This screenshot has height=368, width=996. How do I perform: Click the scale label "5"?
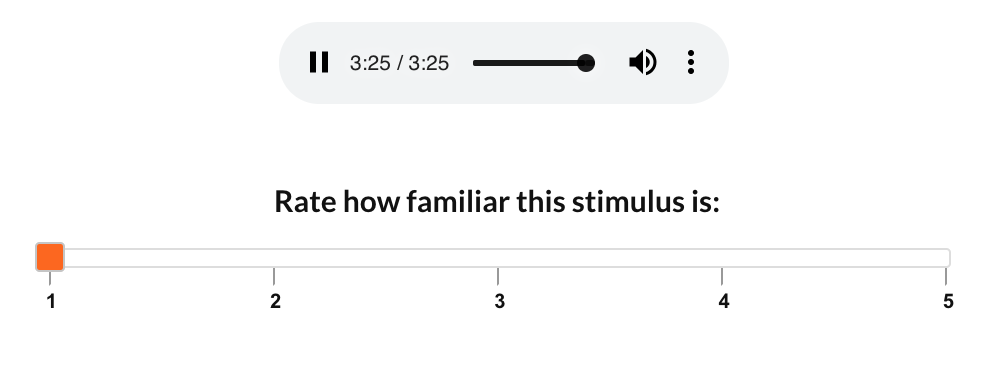[x=948, y=301]
